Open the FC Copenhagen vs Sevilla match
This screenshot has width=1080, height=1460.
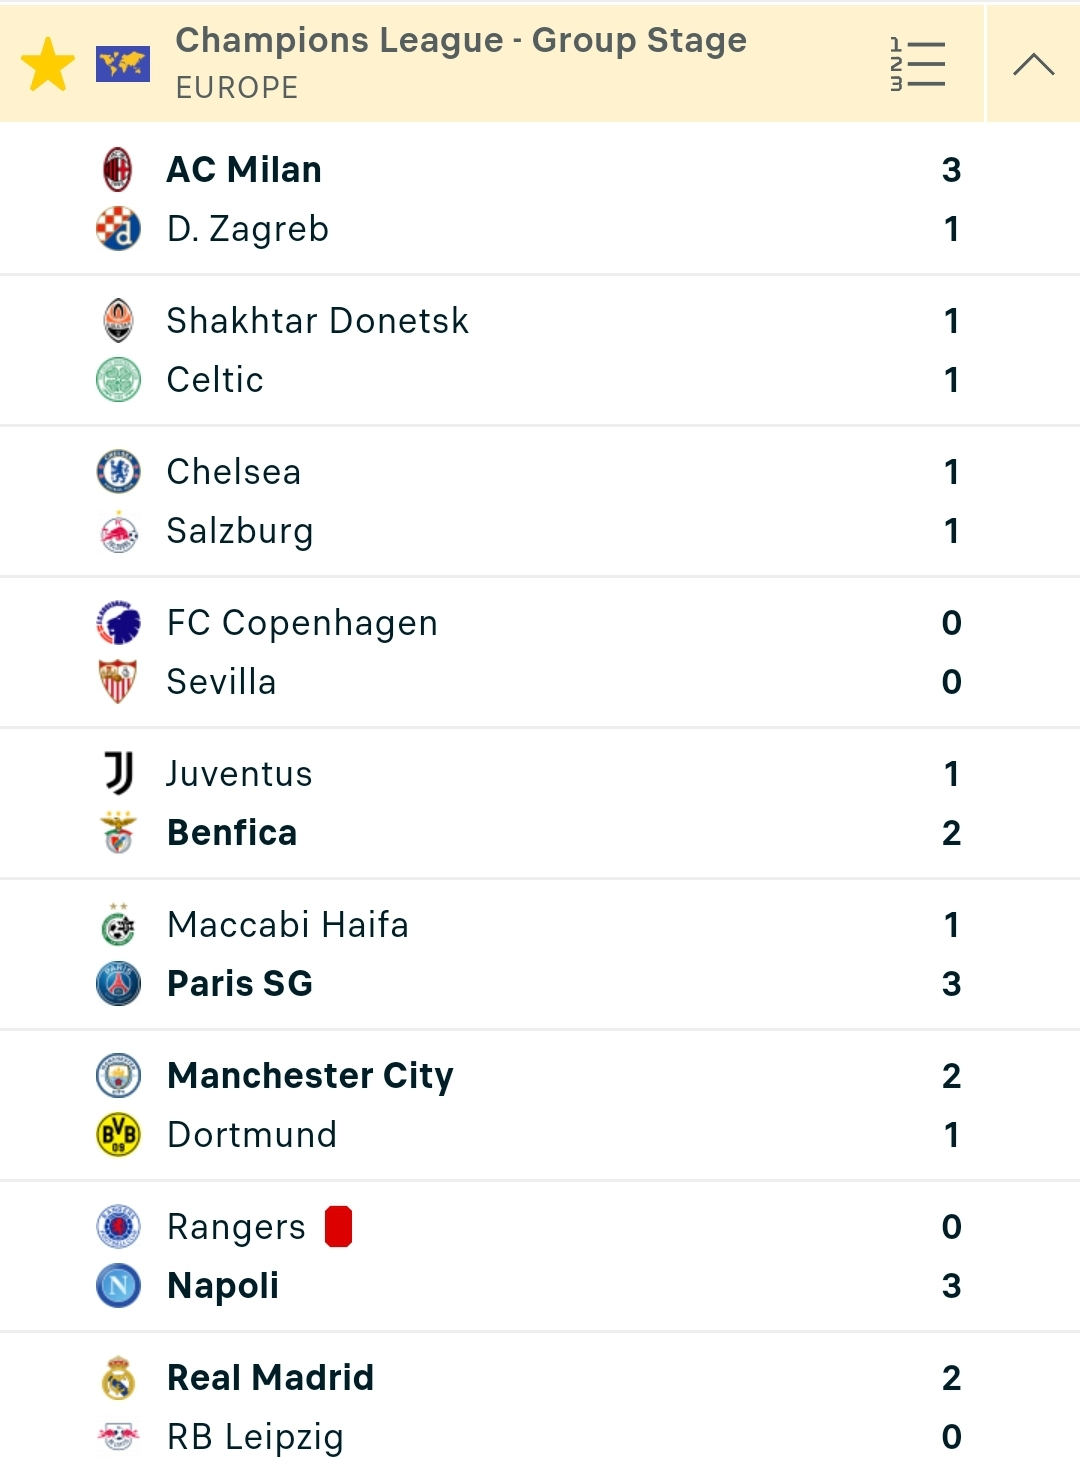pyautogui.click(x=540, y=653)
